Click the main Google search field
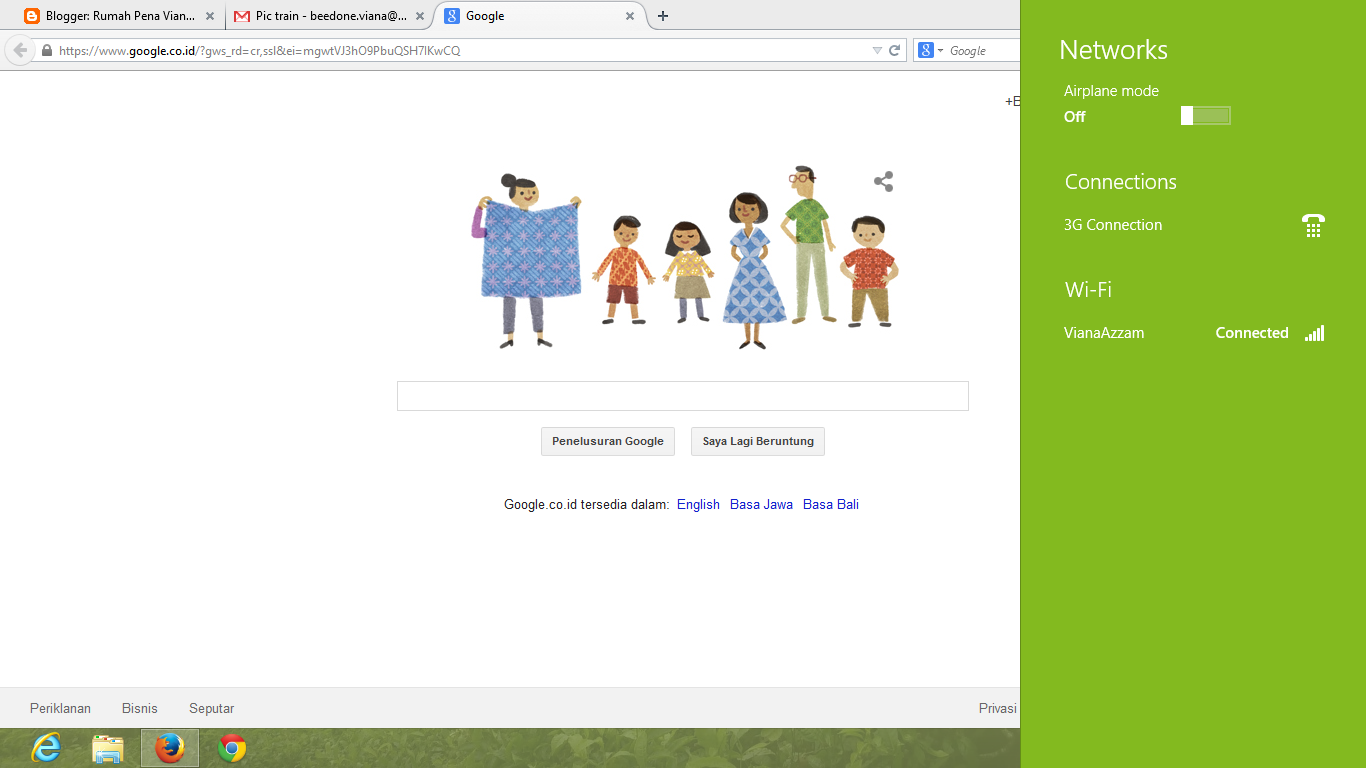1366x768 pixels. pyautogui.click(x=683, y=396)
